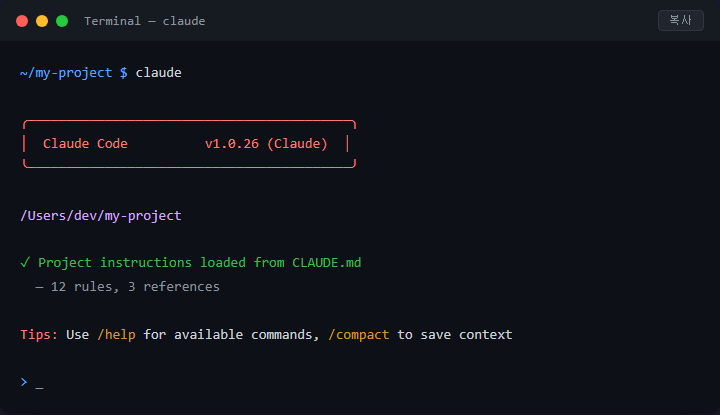
Task: Click the typed claude command
Action: click(x=158, y=73)
